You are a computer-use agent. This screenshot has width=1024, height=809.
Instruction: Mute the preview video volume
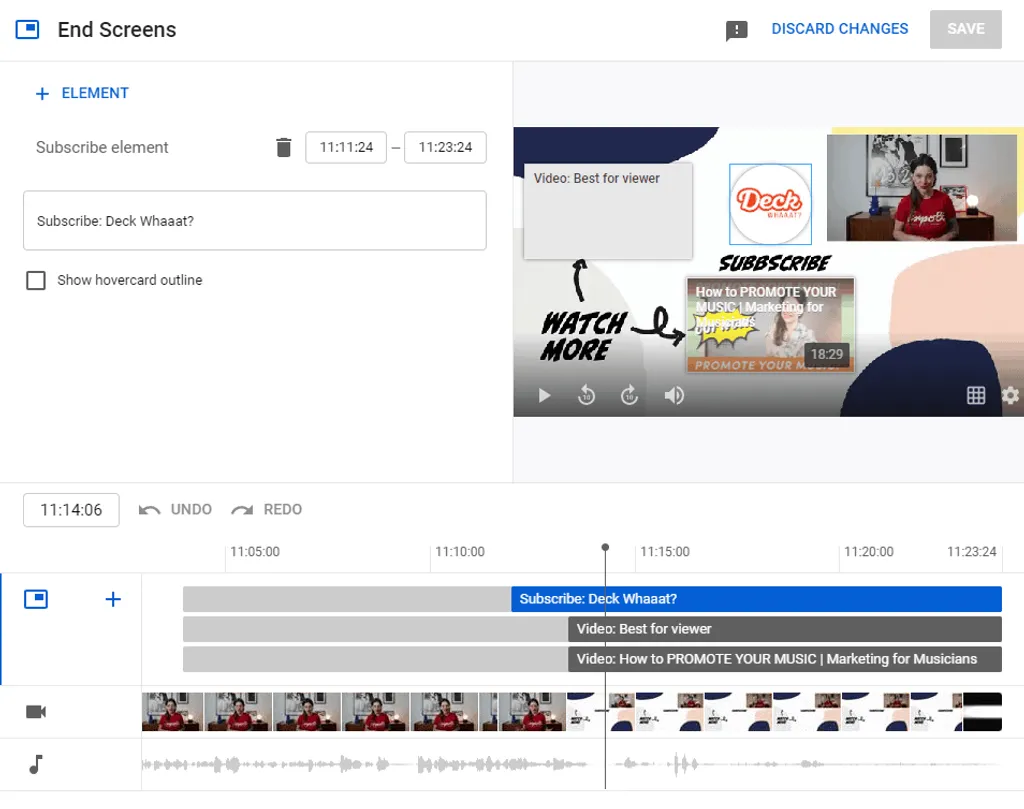coord(674,395)
